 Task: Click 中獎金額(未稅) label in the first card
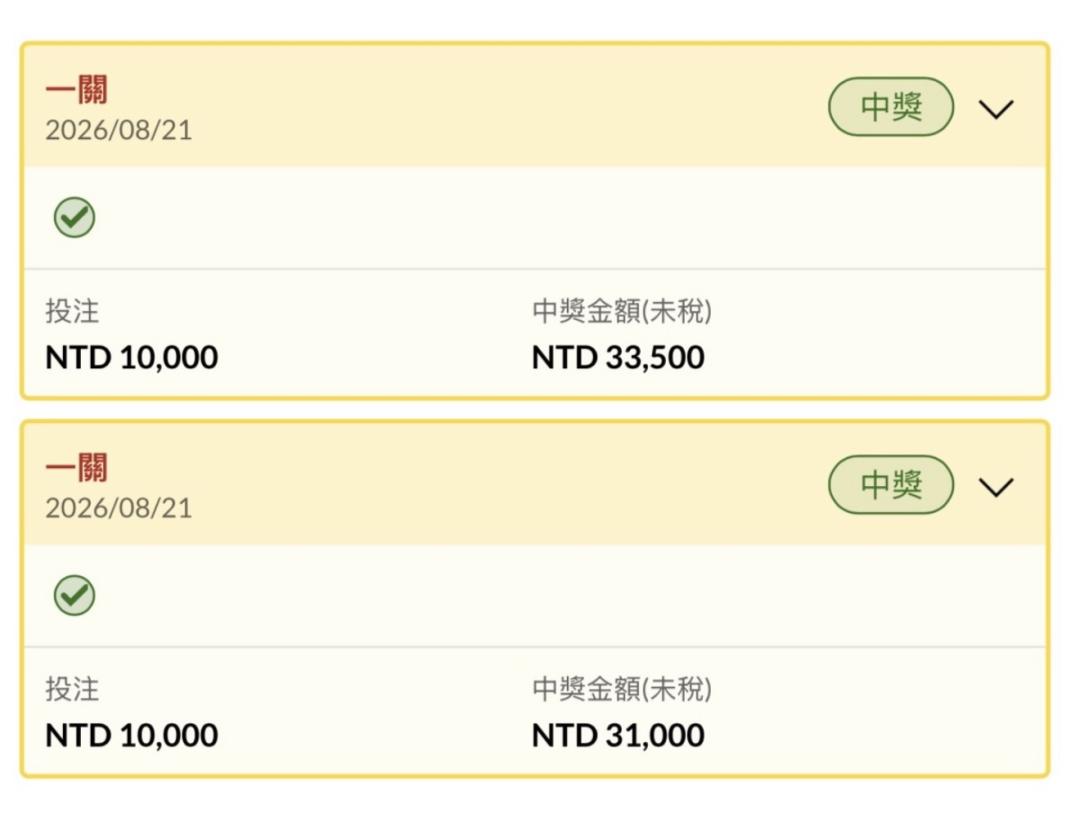click(x=622, y=311)
